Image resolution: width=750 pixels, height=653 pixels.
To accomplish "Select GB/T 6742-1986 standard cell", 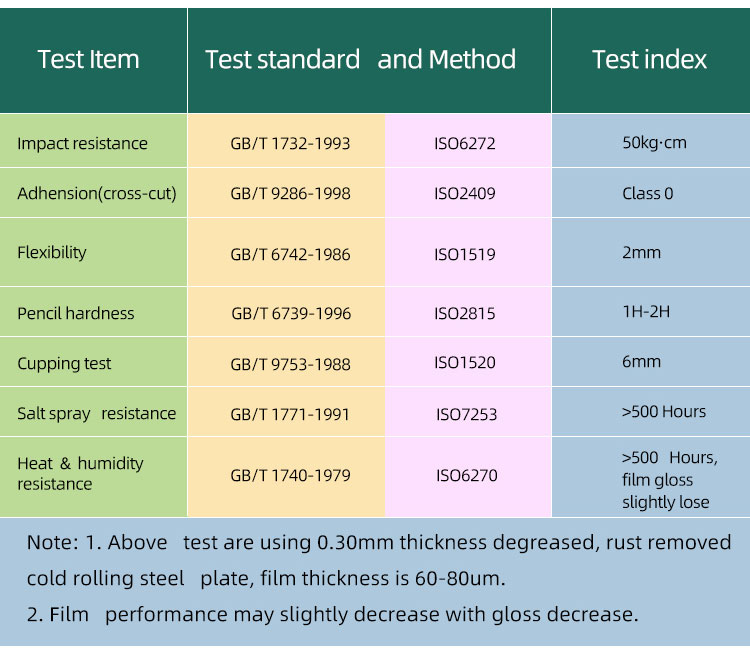I will tap(290, 255).
